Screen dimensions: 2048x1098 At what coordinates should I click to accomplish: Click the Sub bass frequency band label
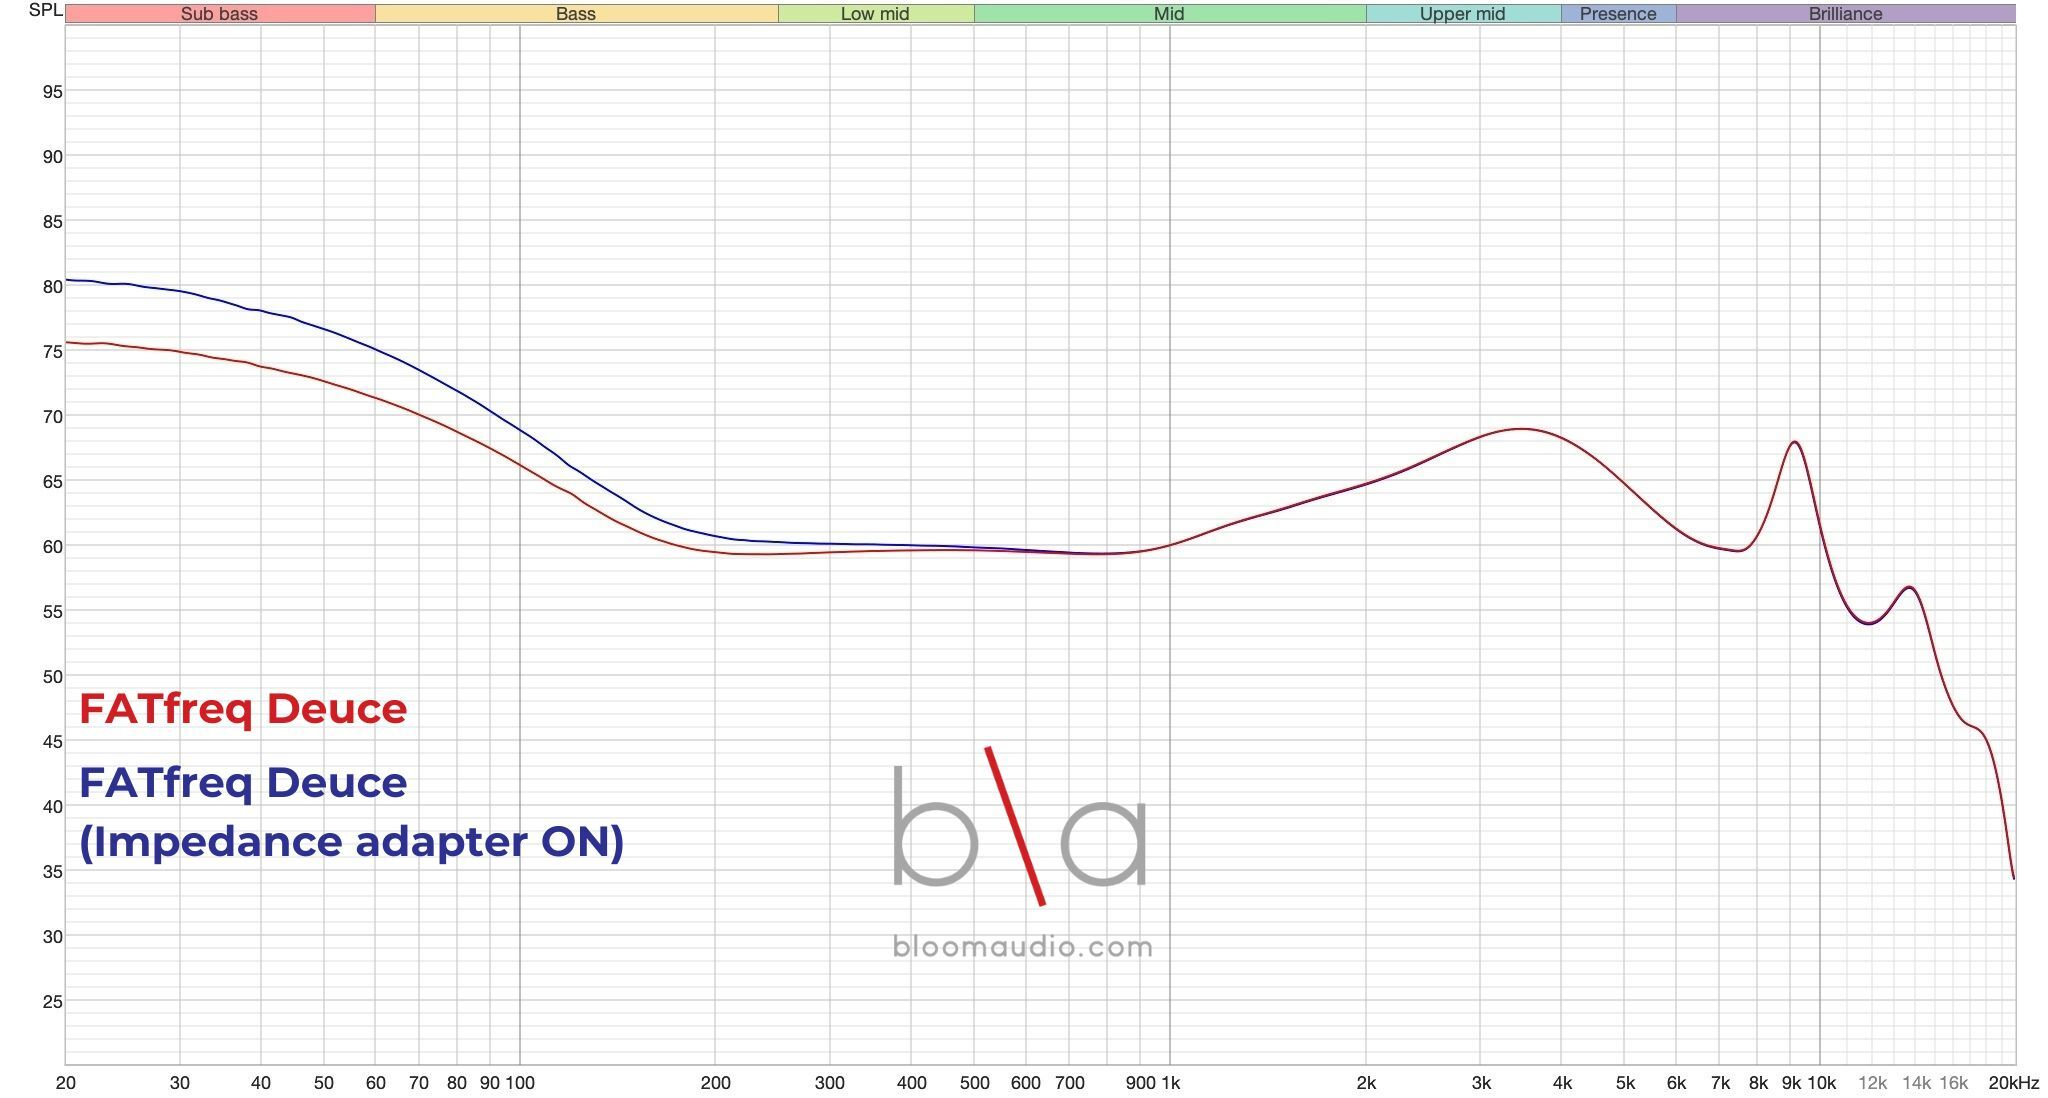pos(219,14)
